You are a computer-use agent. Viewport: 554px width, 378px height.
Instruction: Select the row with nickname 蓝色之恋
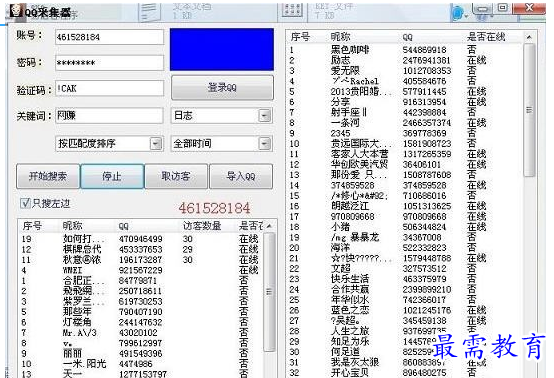405,310
